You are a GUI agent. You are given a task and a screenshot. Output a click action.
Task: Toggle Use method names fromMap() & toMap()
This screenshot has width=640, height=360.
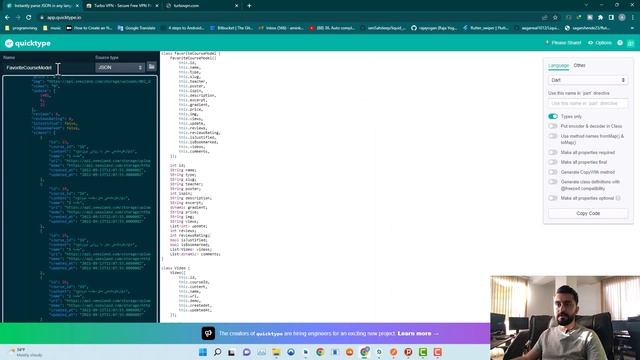click(553, 136)
